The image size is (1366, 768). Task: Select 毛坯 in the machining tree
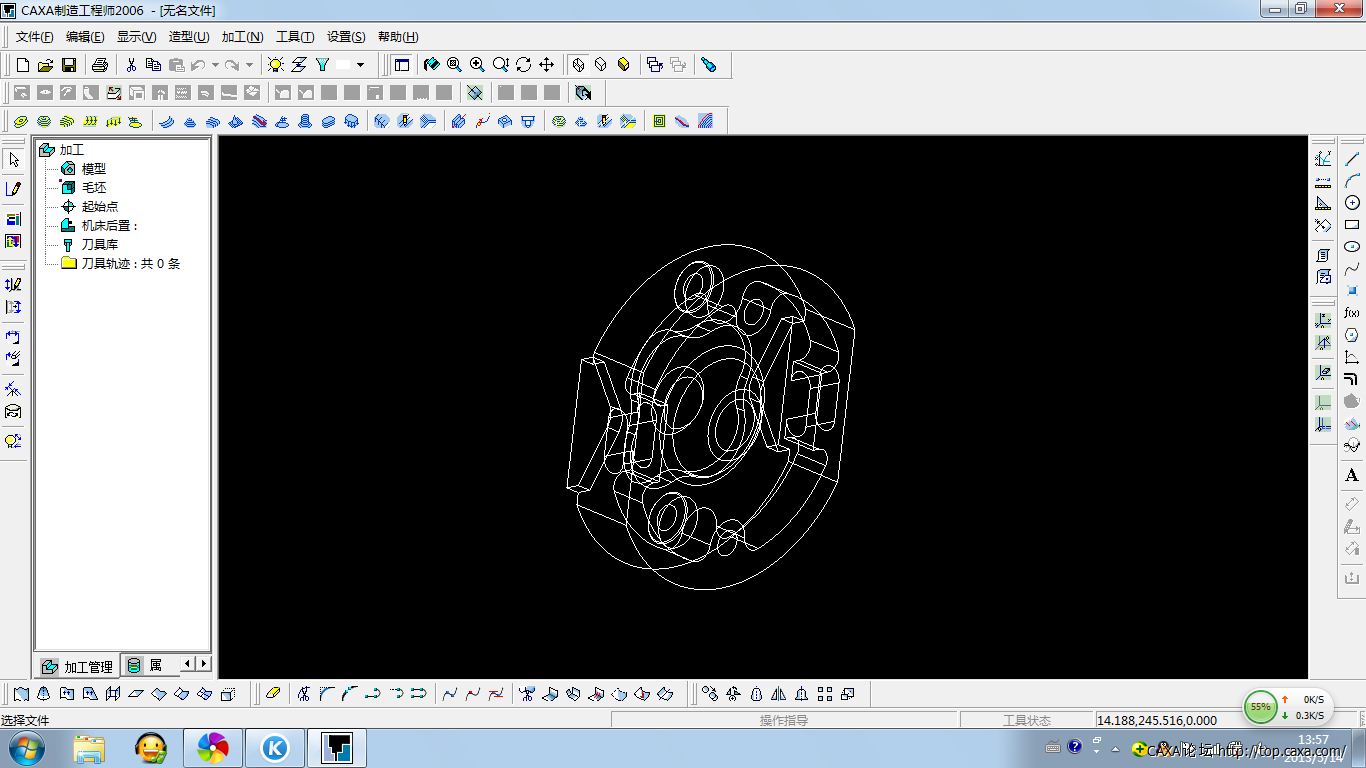coord(94,188)
